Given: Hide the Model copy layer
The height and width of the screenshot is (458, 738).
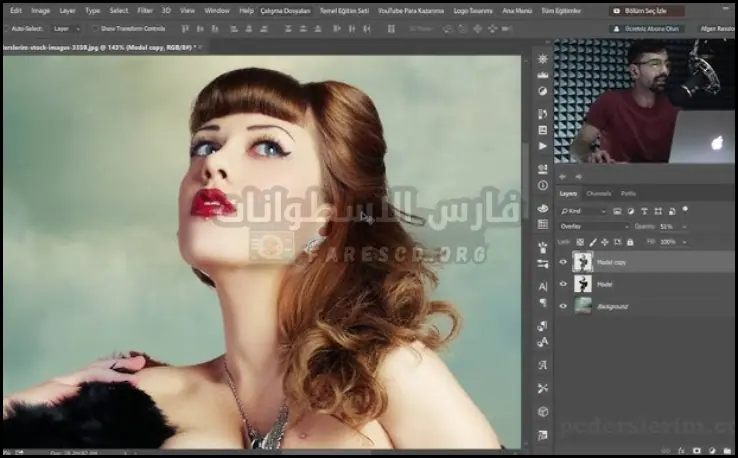Looking at the screenshot, I should pyautogui.click(x=563, y=263).
